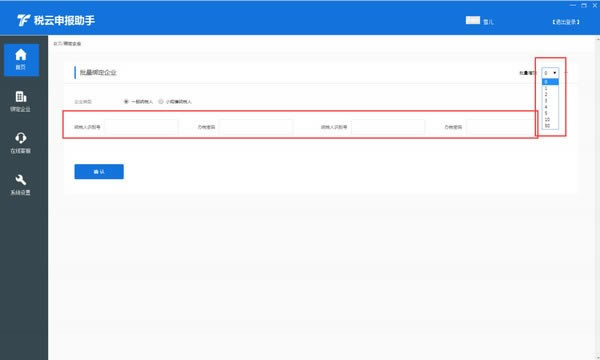Choose option 50 in the dropdown list
Image resolution: width=600 pixels, height=360 pixels.
tap(550, 125)
